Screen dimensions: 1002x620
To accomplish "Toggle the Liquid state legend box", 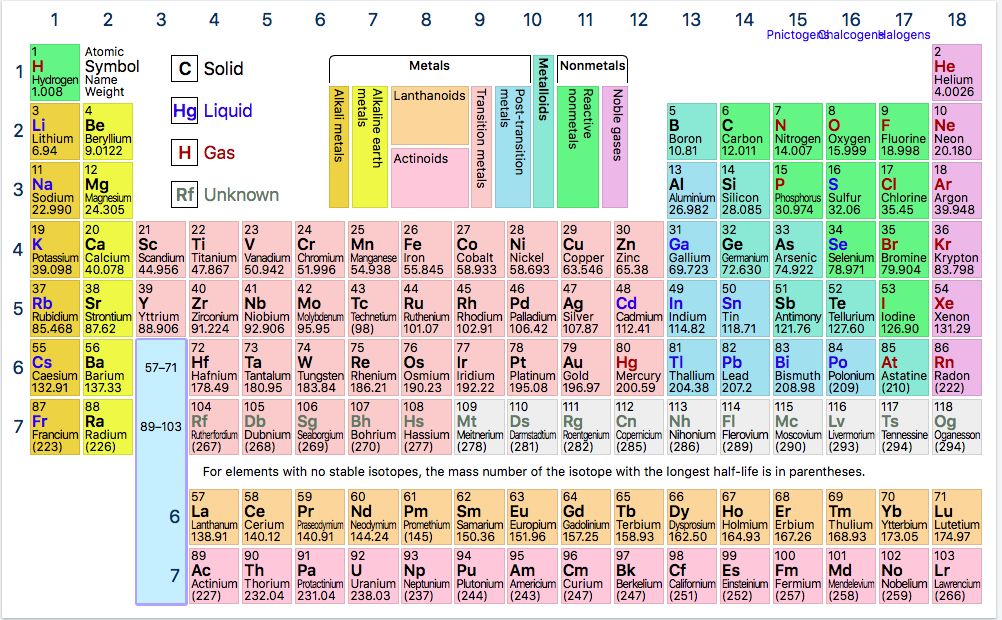I will 184,111.
